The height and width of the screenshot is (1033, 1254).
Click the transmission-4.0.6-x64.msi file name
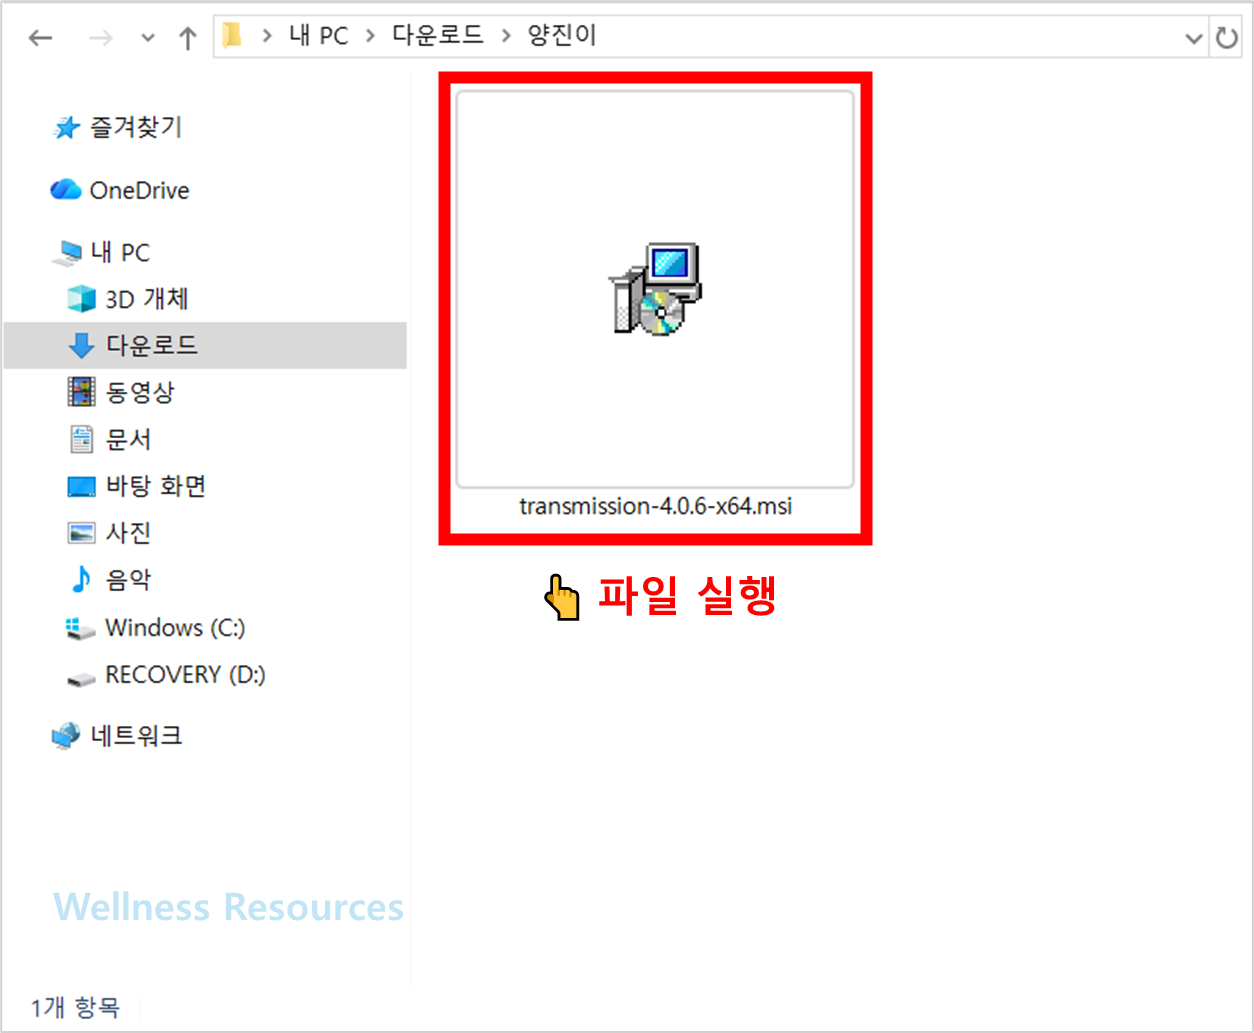[x=656, y=507]
